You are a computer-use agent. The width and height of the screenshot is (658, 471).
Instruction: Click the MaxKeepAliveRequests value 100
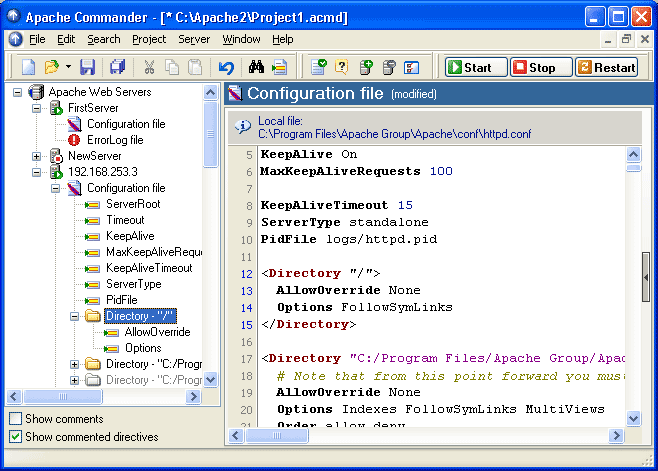click(441, 171)
